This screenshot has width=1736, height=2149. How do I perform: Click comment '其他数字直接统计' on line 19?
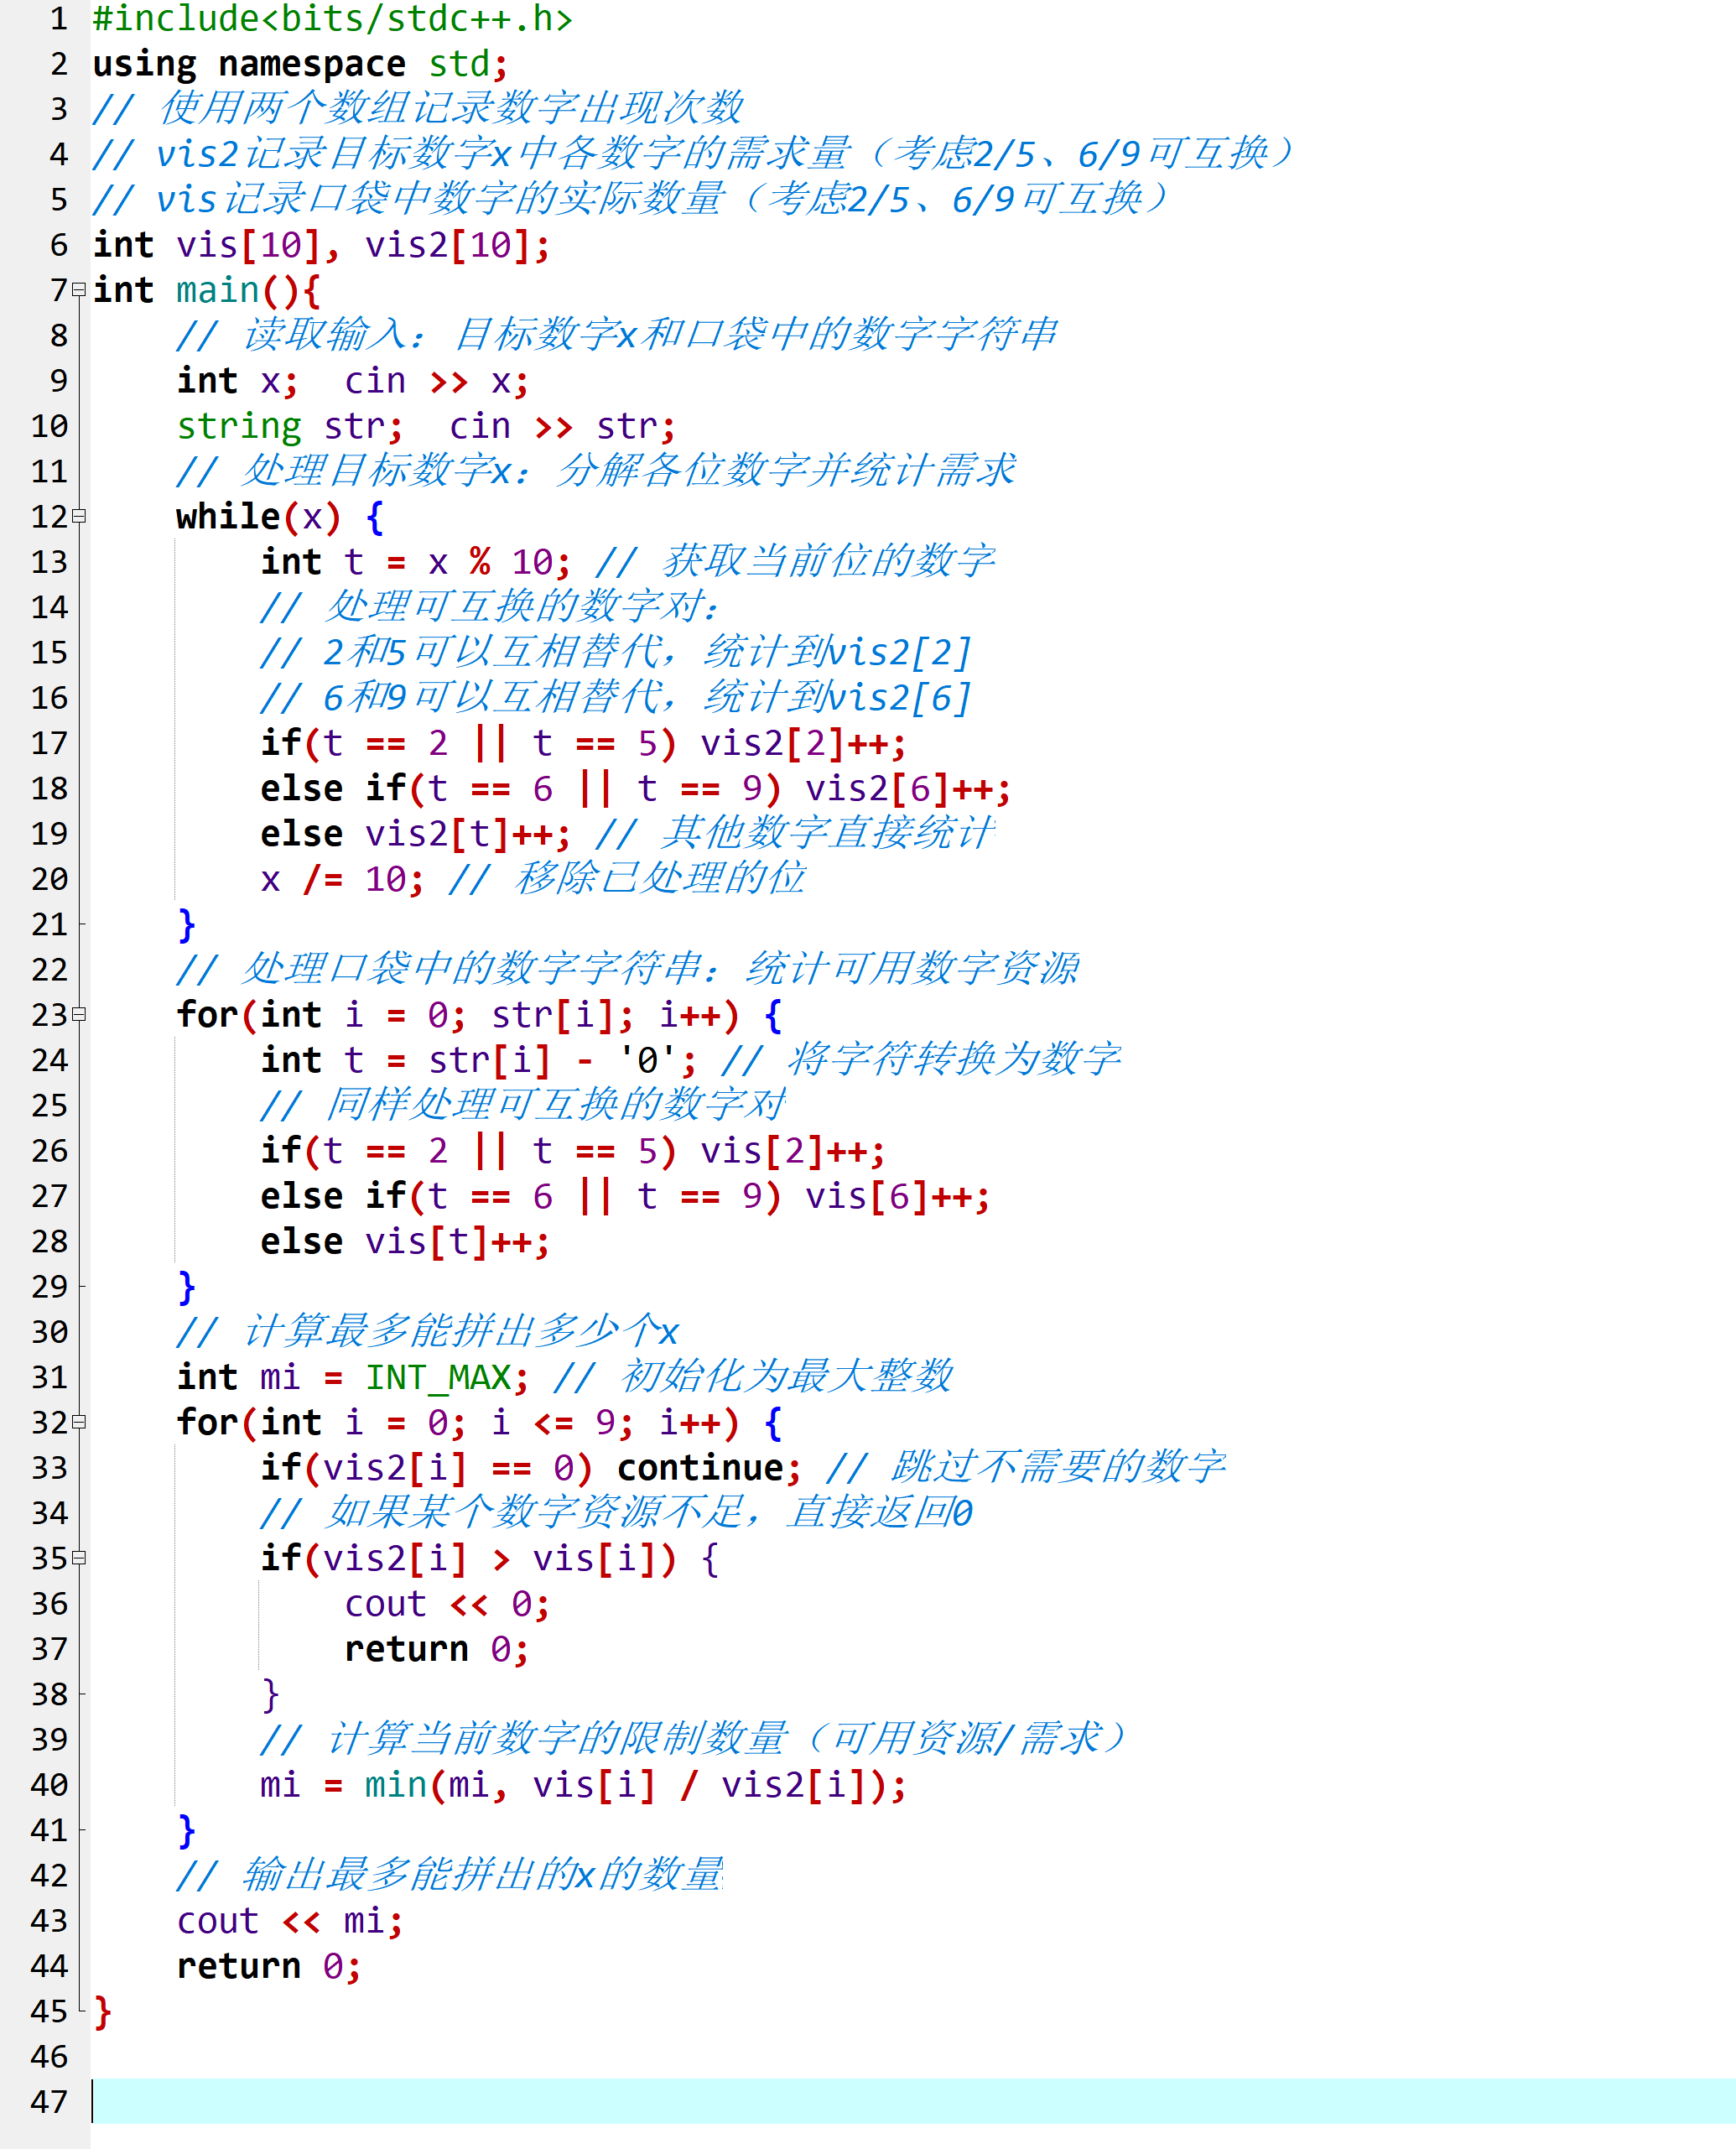[x=828, y=832]
